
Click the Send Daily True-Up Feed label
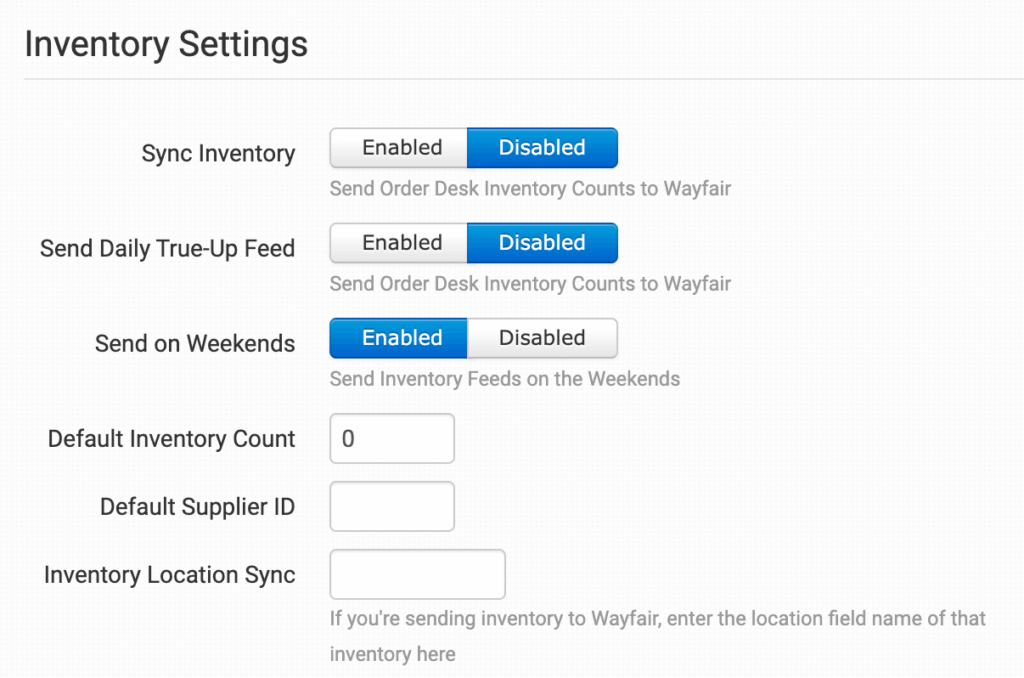click(x=167, y=249)
